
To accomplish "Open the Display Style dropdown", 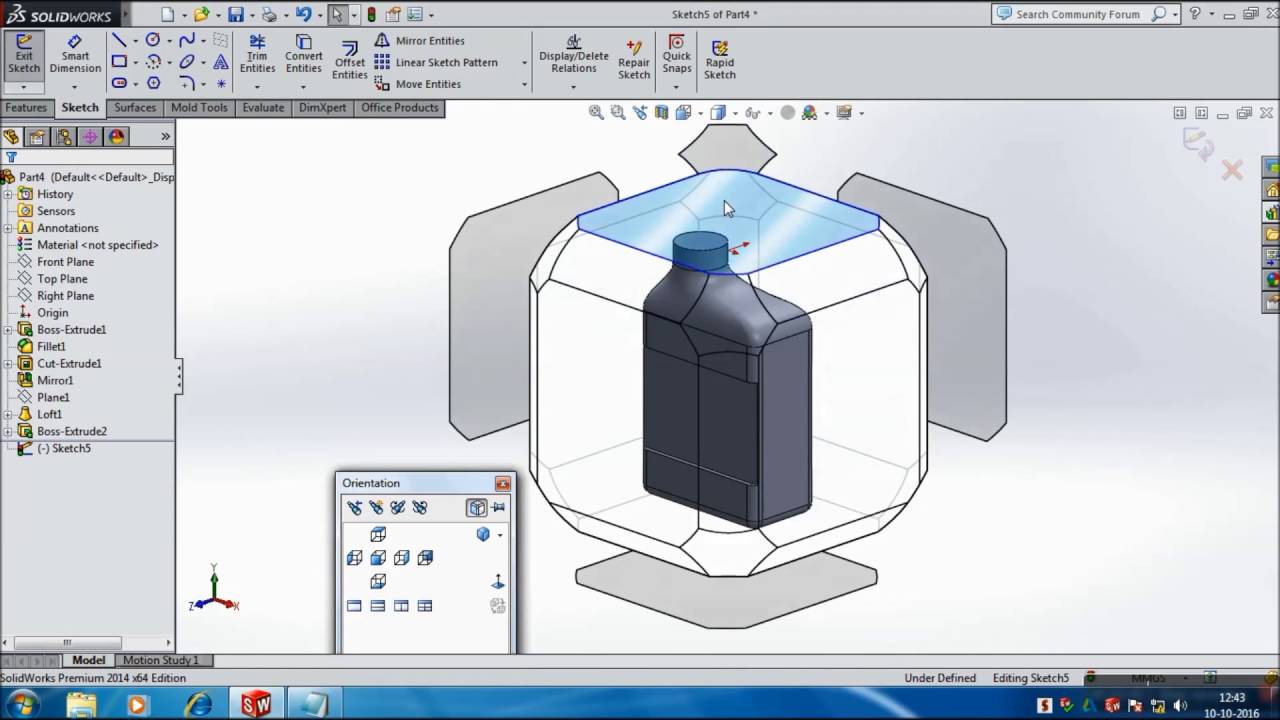I will pyautogui.click(x=737, y=112).
